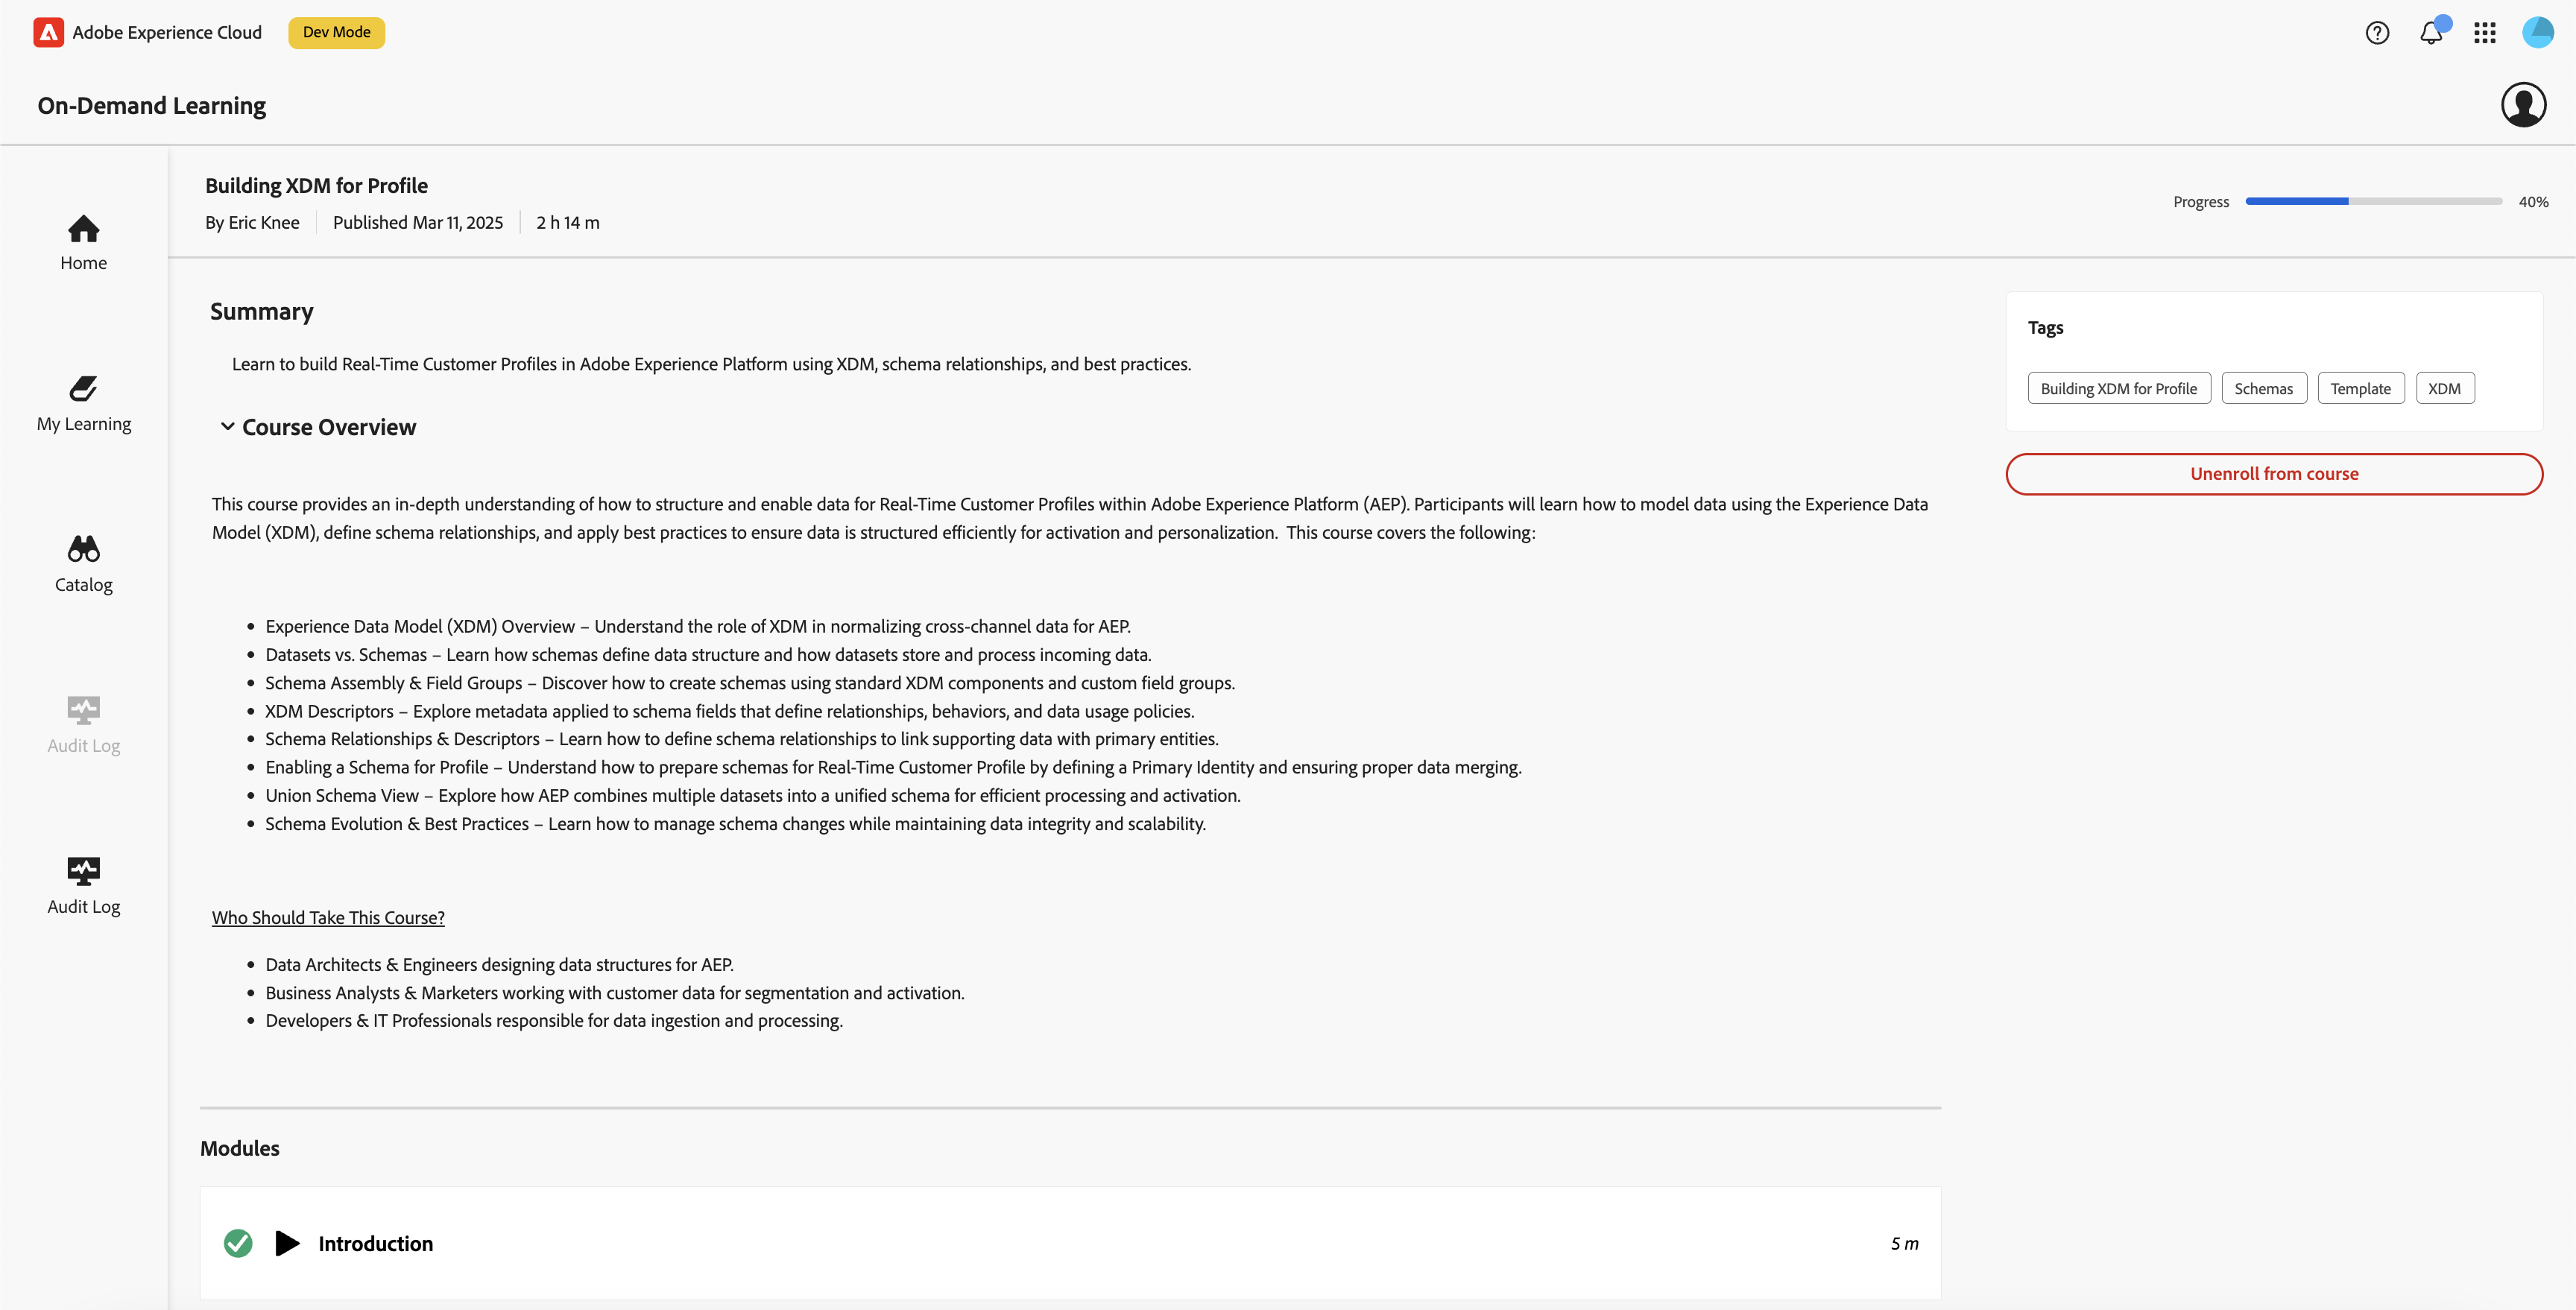Open the app switcher grid icon
This screenshot has width=2576, height=1310.
[x=2485, y=33]
